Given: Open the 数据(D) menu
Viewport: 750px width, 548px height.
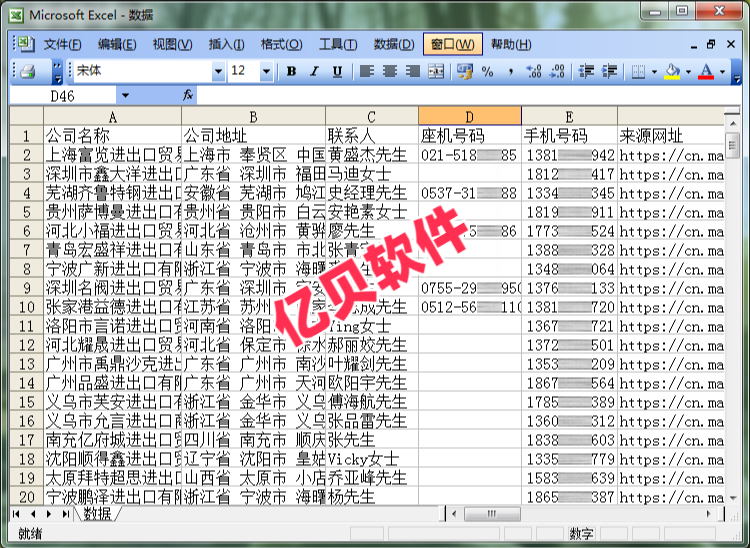Looking at the screenshot, I should point(394,44).
